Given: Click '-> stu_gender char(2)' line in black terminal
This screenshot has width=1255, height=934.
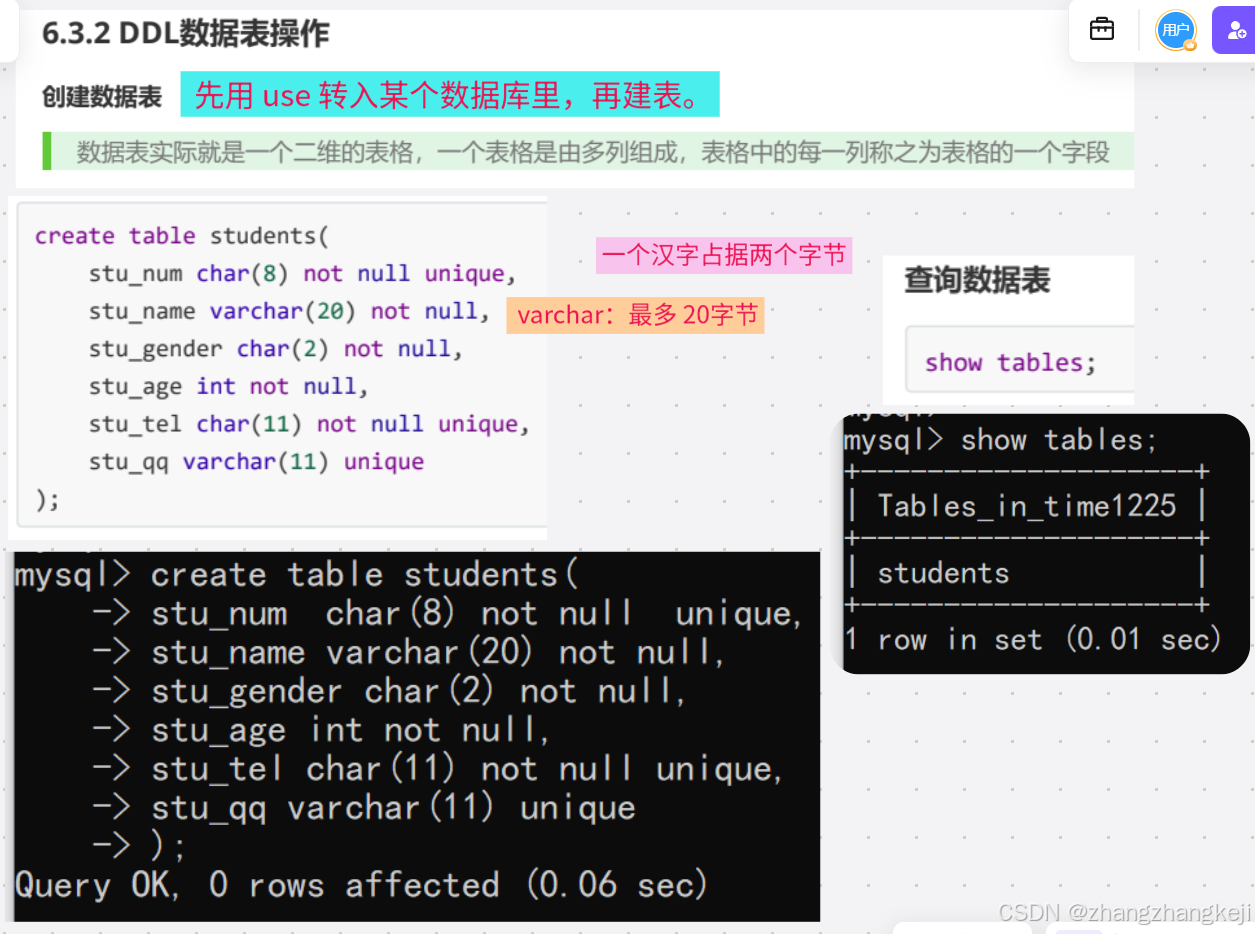Looking at the screenshot, I should 389,692.
